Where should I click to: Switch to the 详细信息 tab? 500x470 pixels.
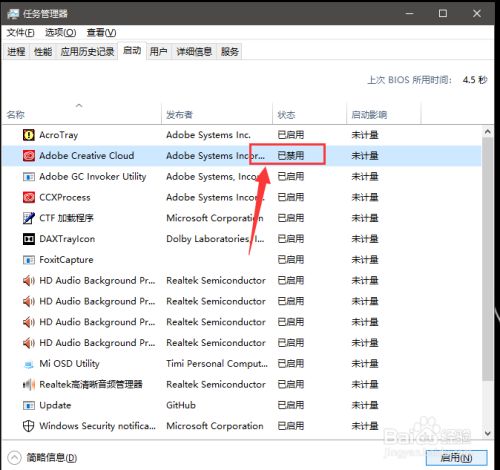point(194,52)
